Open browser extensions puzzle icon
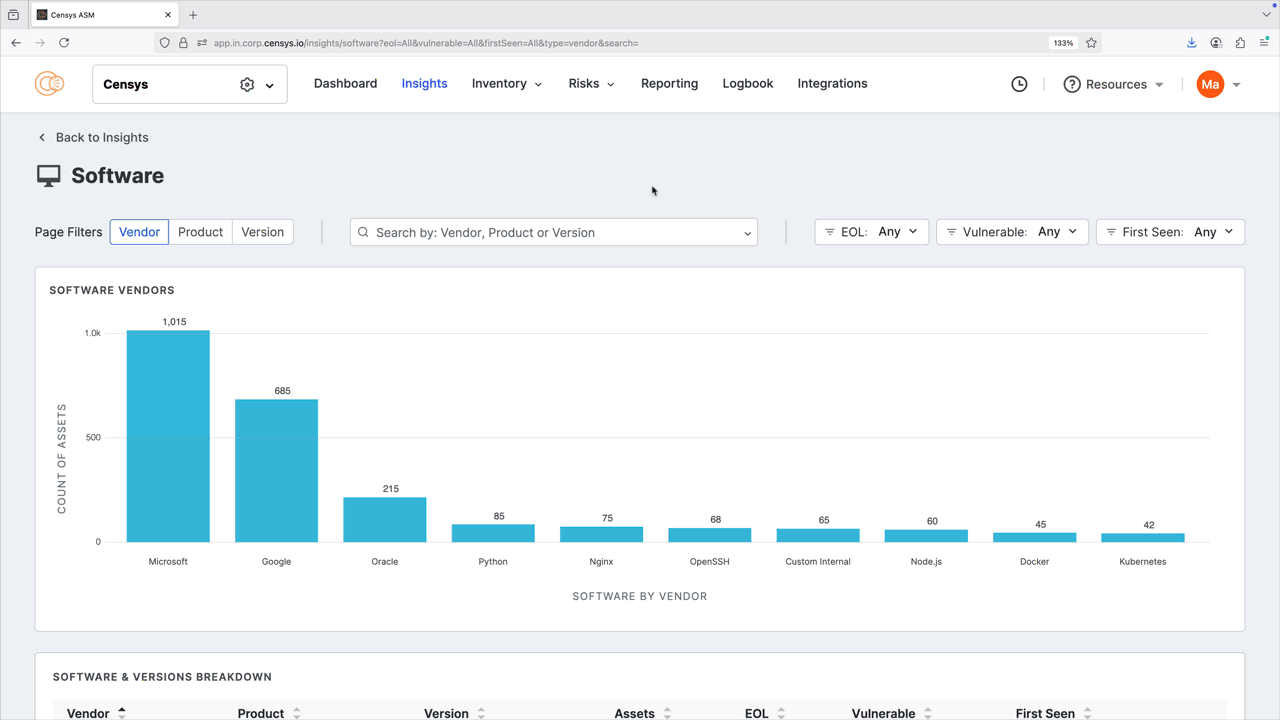Image resolution: width=1280 pixels, height=720 pixels. [x=1240, y=43]
